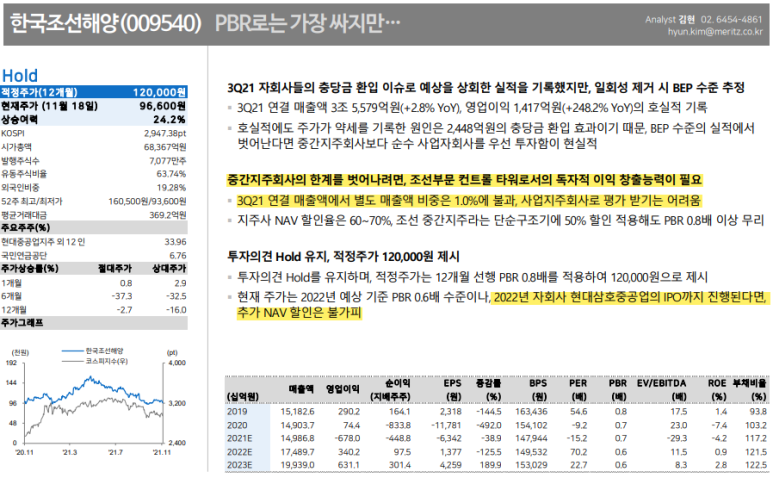The image size is (773, 478).
Task: Select the 적정주가(12개월) row label
Action: tap(39, 92)
